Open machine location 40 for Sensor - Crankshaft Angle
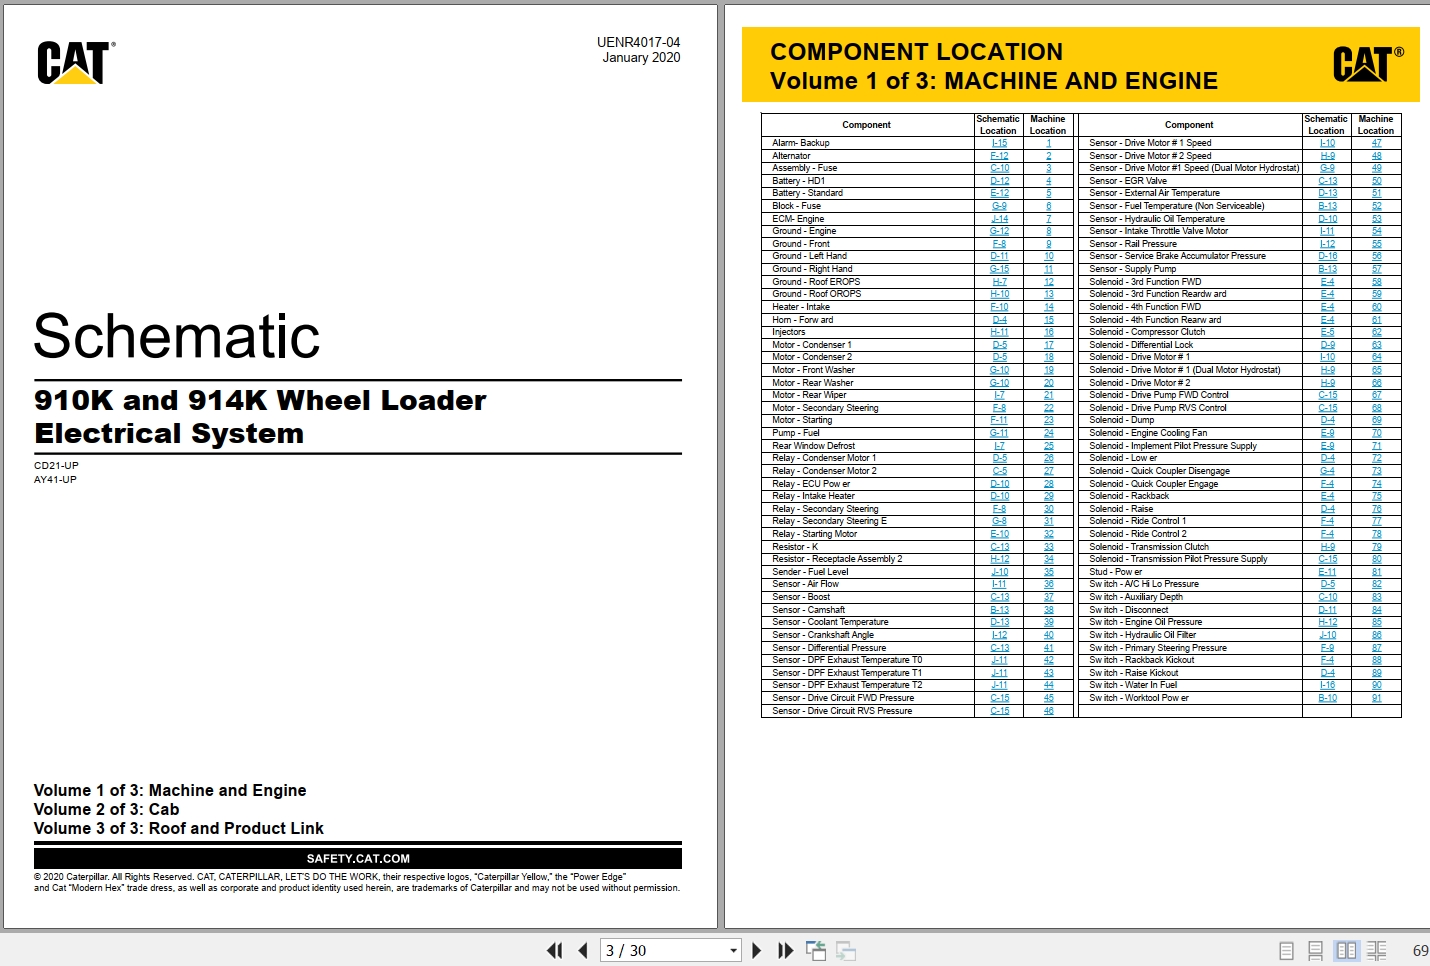The image size is (1430, 966). (x=1048, y=635)
